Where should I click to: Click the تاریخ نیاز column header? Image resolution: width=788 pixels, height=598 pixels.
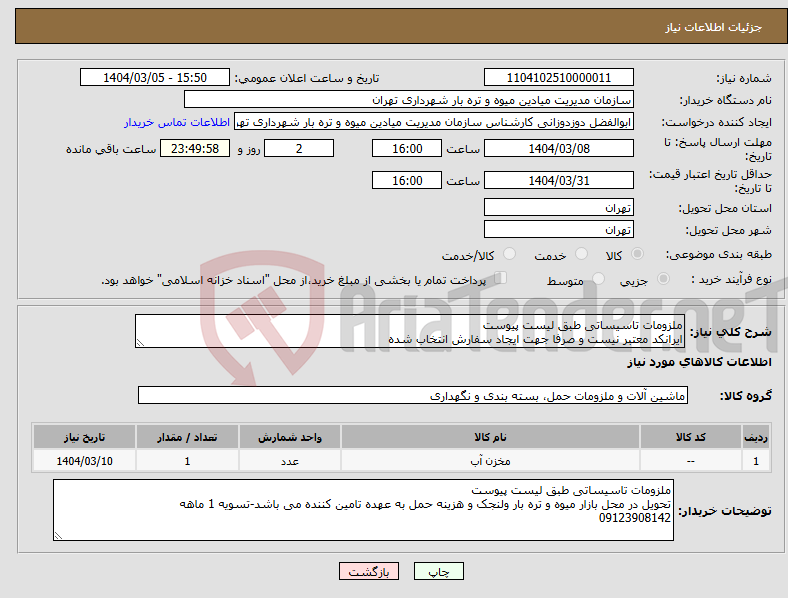click(84, 437)
